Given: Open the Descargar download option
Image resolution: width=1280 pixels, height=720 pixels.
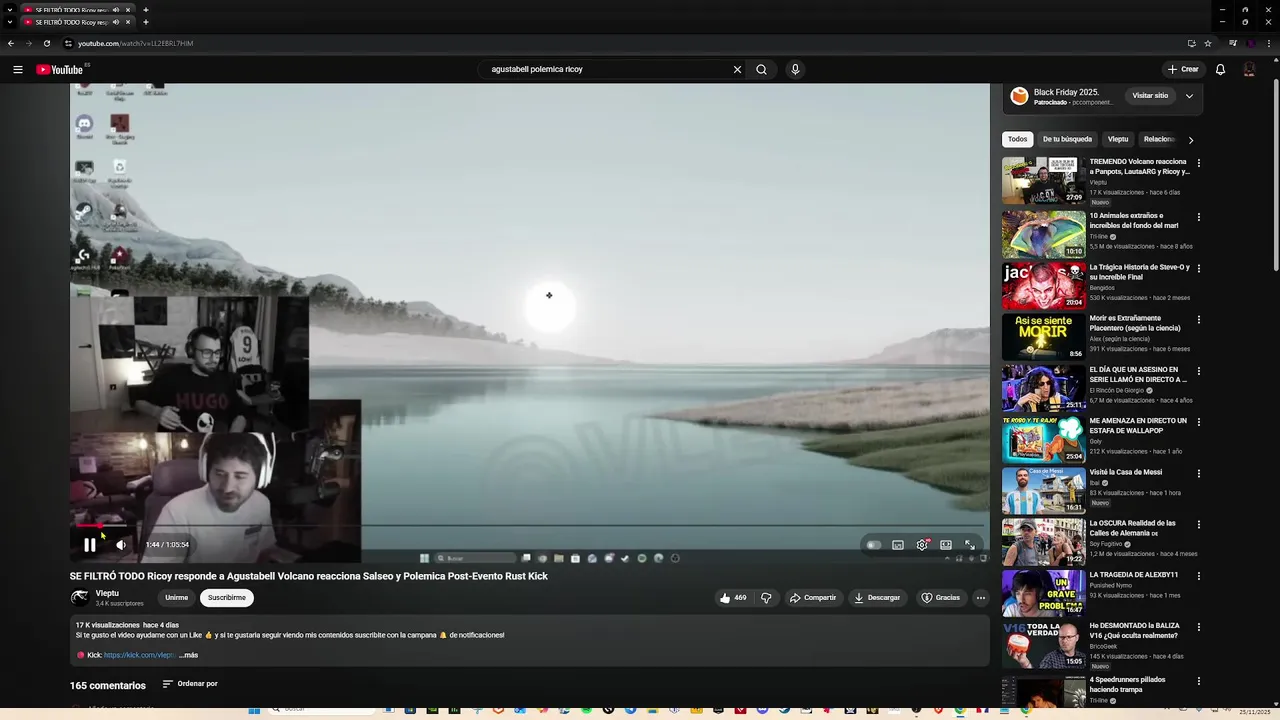Looking at the screenshot, I should pyautogui.click(x=877, y=598).
